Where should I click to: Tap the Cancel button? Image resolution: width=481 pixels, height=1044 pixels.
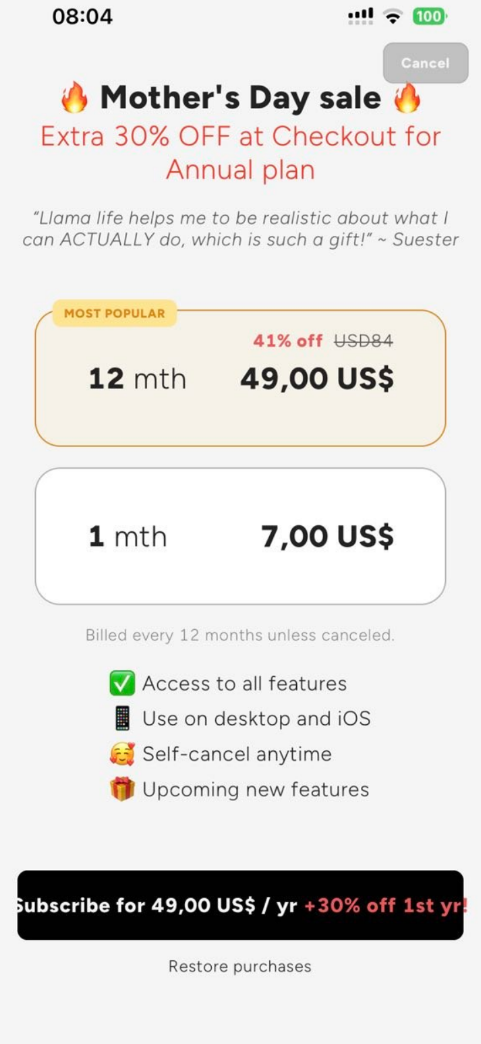point(426,63)
